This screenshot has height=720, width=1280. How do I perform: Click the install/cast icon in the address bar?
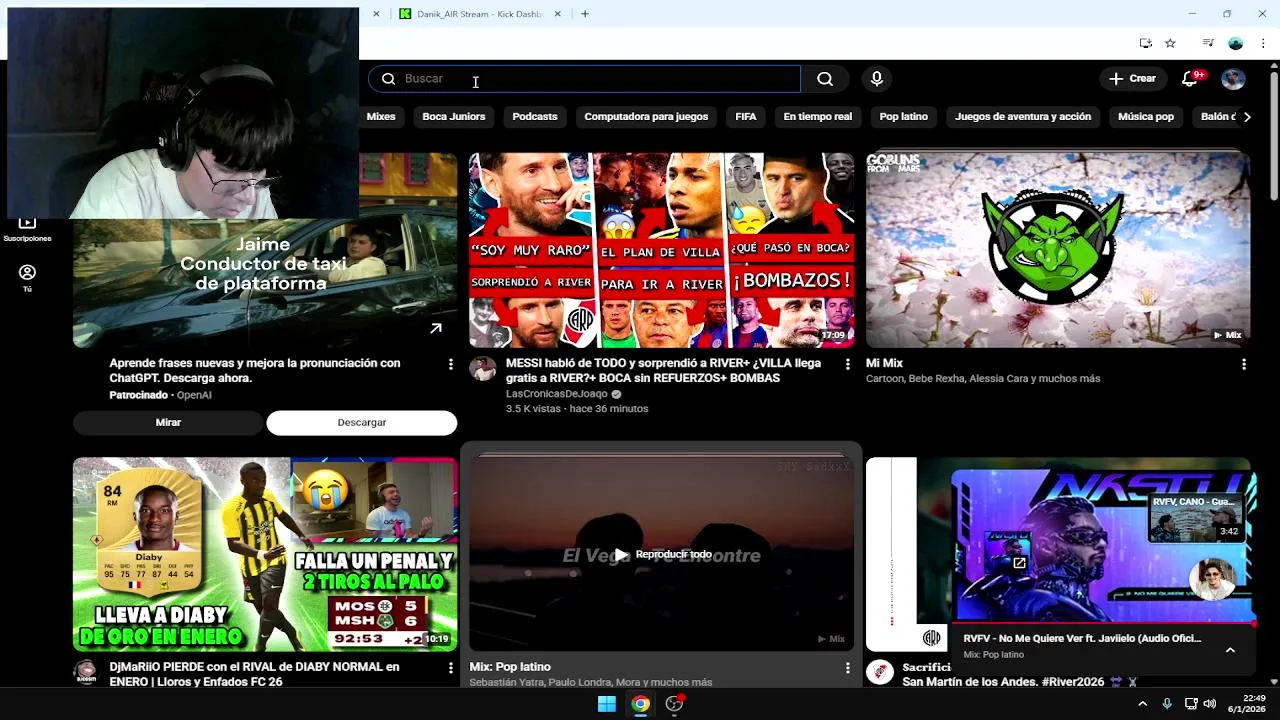pyautogui.click(x=1145, y=43)
